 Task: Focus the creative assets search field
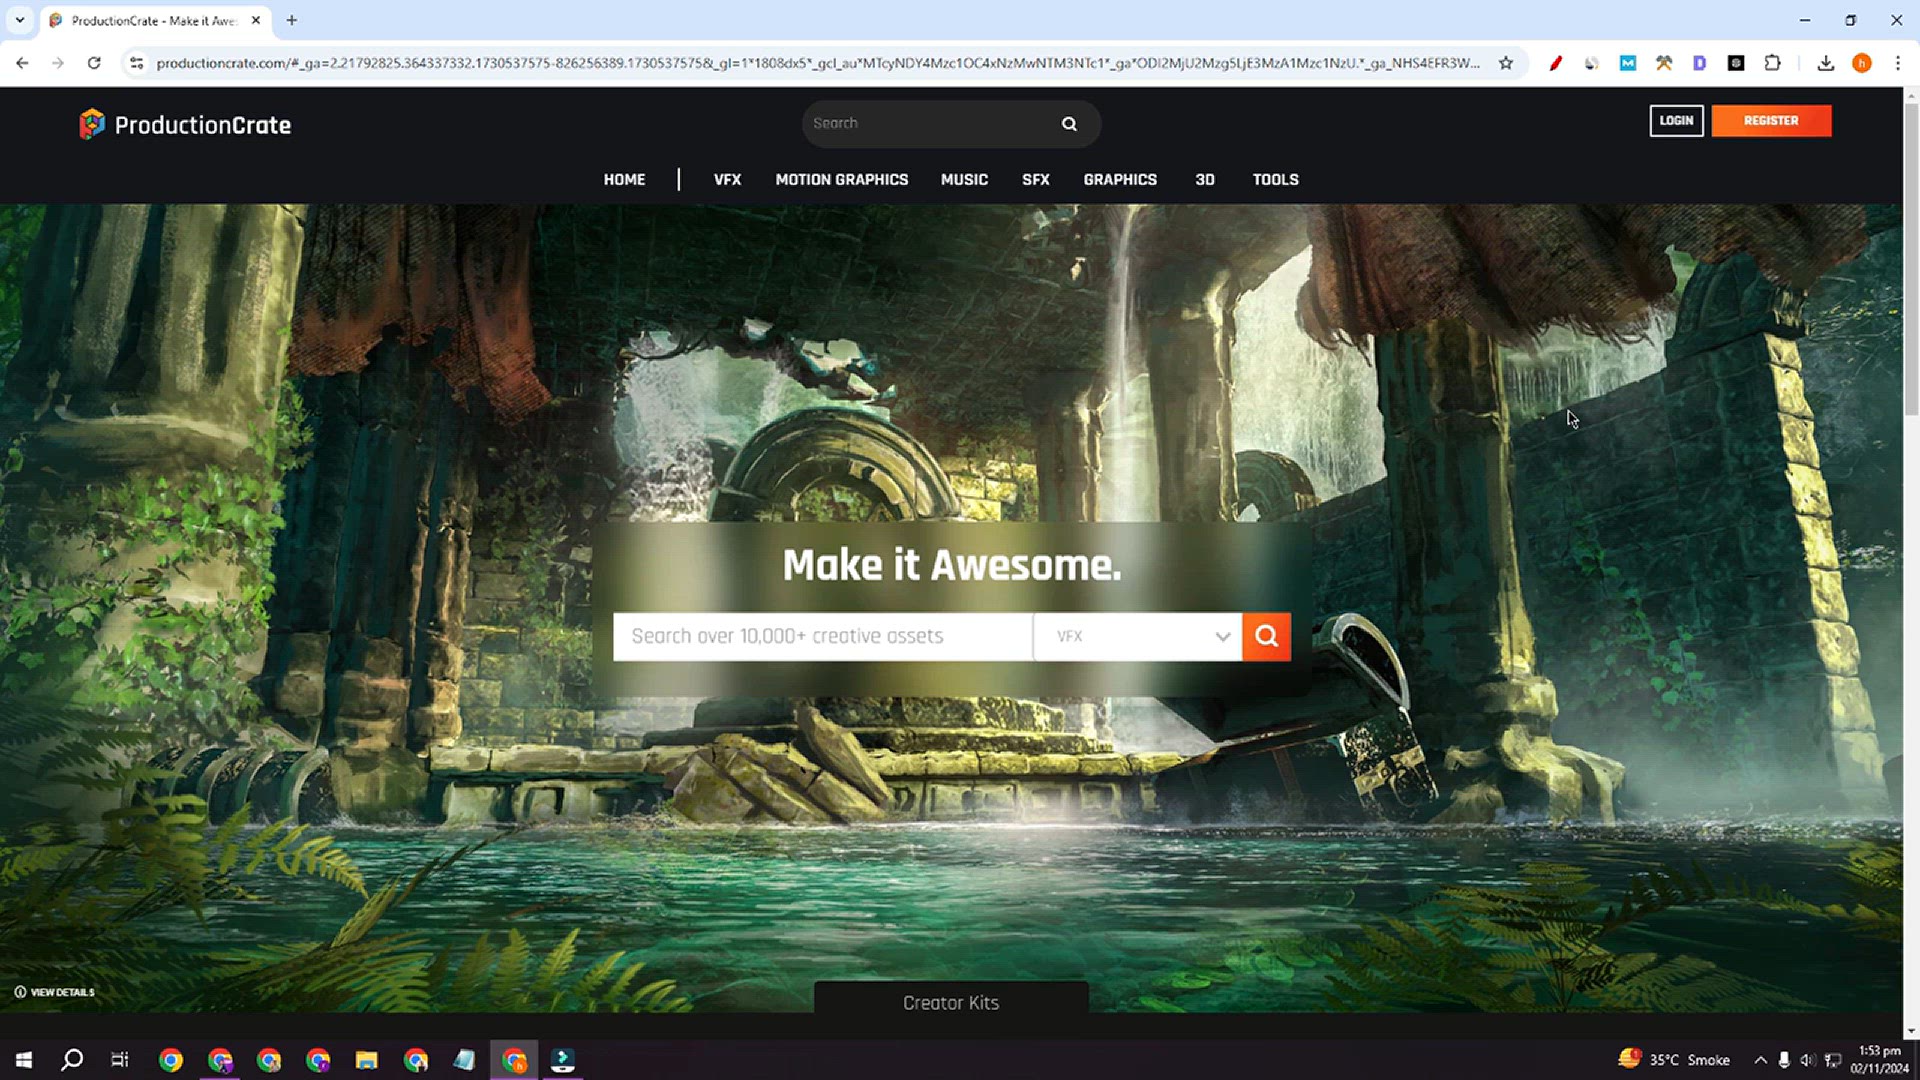[822, 636]
